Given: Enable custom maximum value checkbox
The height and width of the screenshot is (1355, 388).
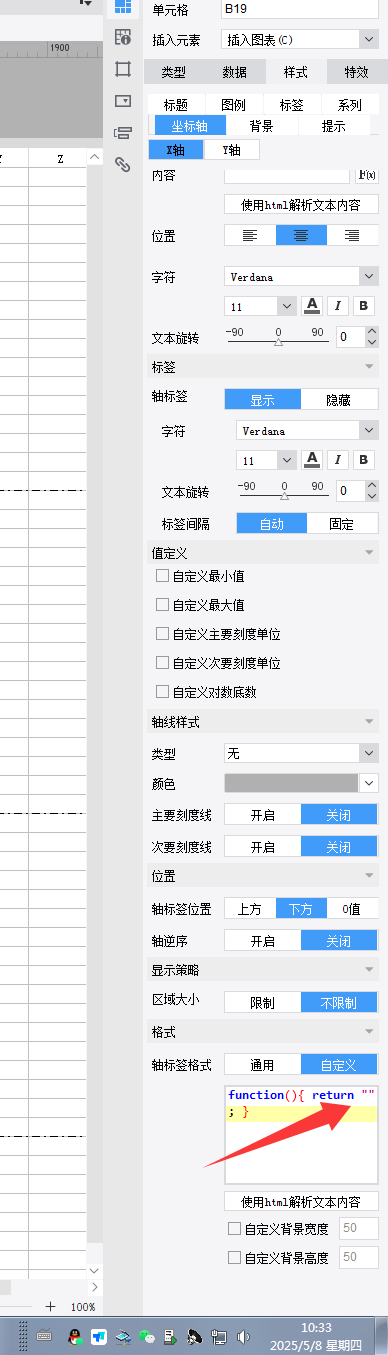Looking at the screenshot, I should (x=162, y=605).
